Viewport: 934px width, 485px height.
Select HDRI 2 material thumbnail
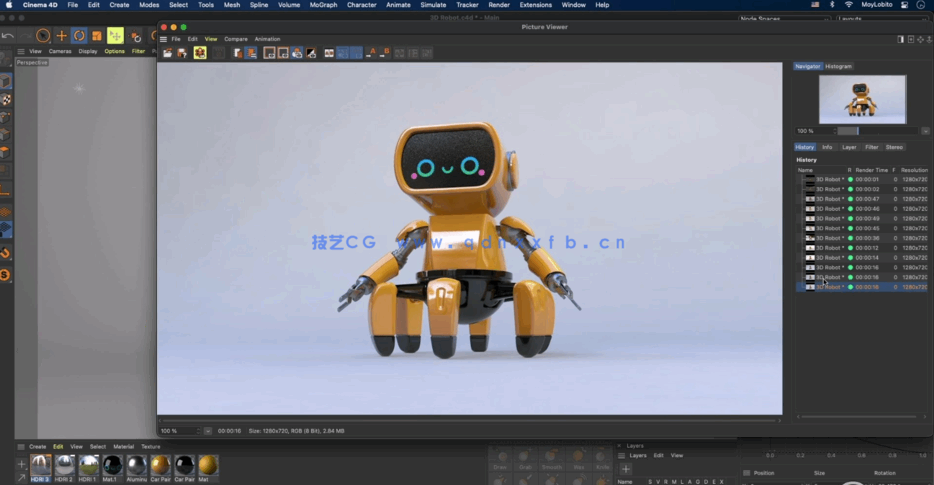coord(64,468)
